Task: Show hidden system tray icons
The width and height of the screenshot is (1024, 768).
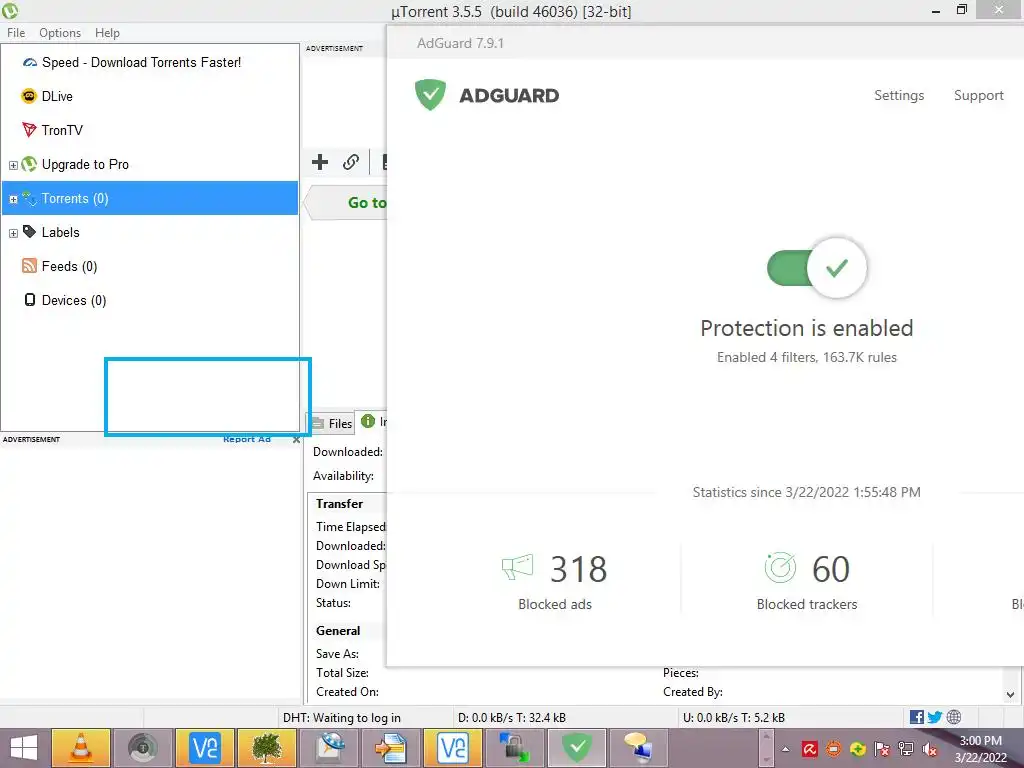Action: [x=786, y=749]
